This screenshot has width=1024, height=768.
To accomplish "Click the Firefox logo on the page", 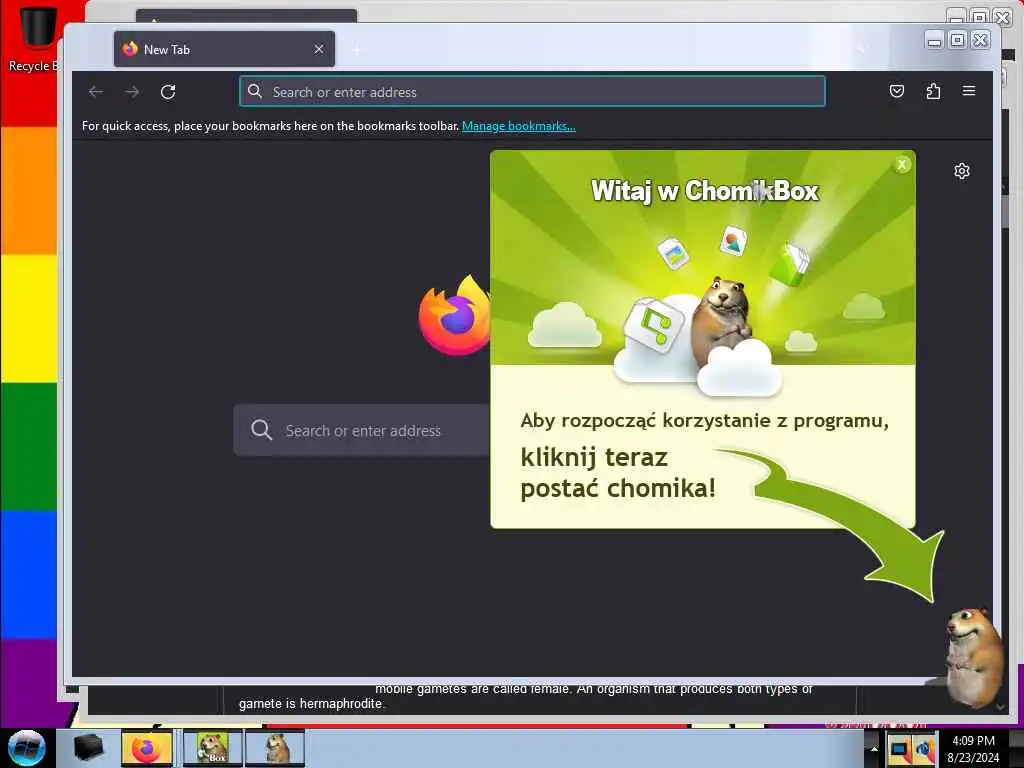I will pos(455,316).
